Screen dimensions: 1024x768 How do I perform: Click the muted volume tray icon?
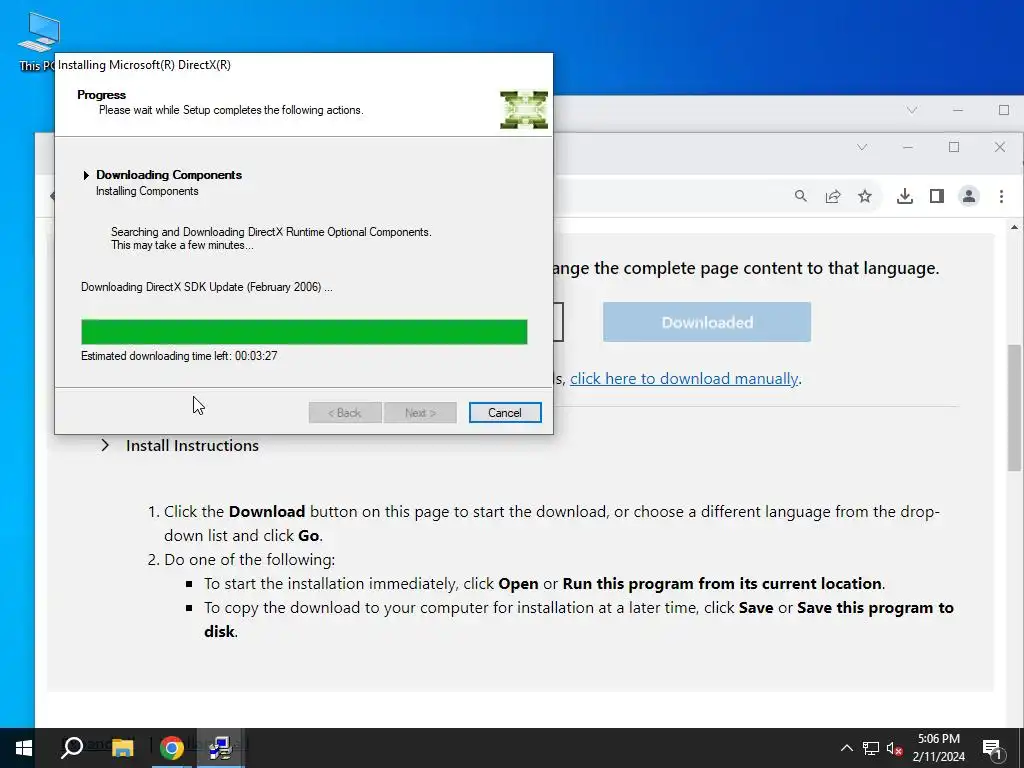(x=895, y=748)
